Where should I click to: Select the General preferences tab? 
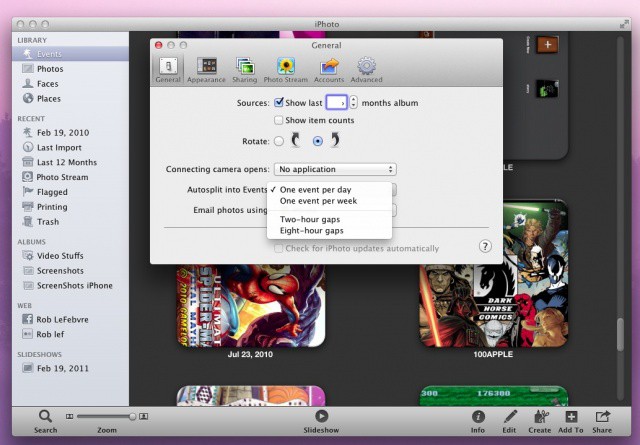click(x=168, y=71)
